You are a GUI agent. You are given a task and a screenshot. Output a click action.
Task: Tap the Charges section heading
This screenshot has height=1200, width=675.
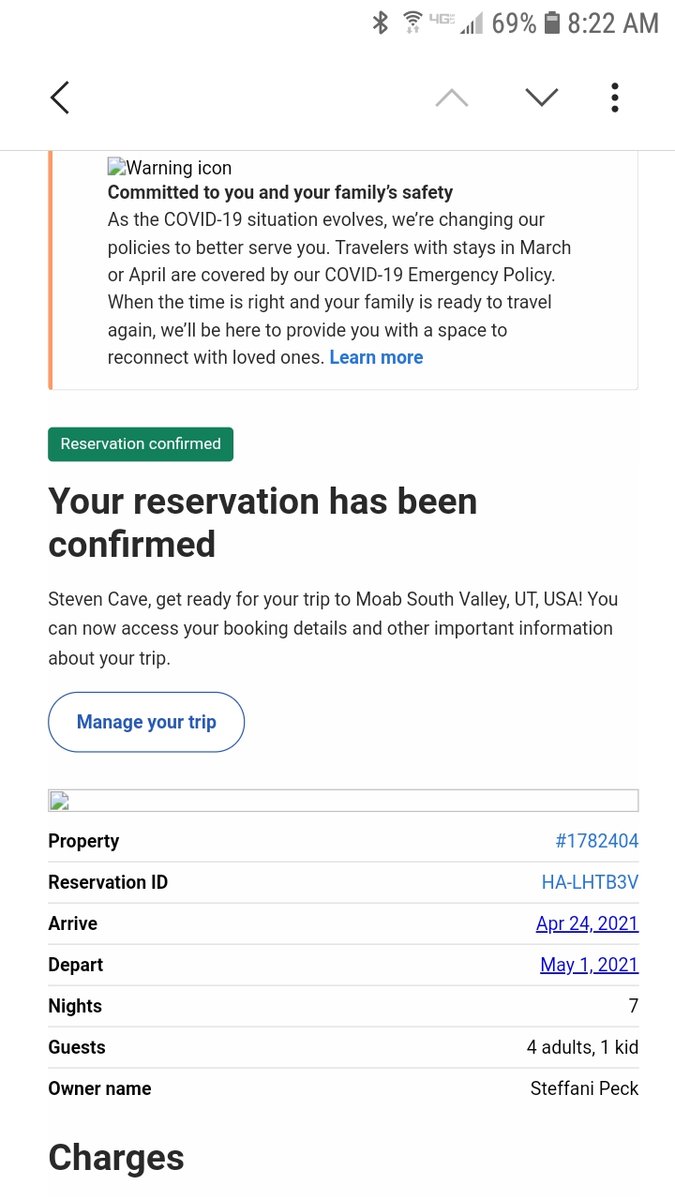pos(116,1157)
